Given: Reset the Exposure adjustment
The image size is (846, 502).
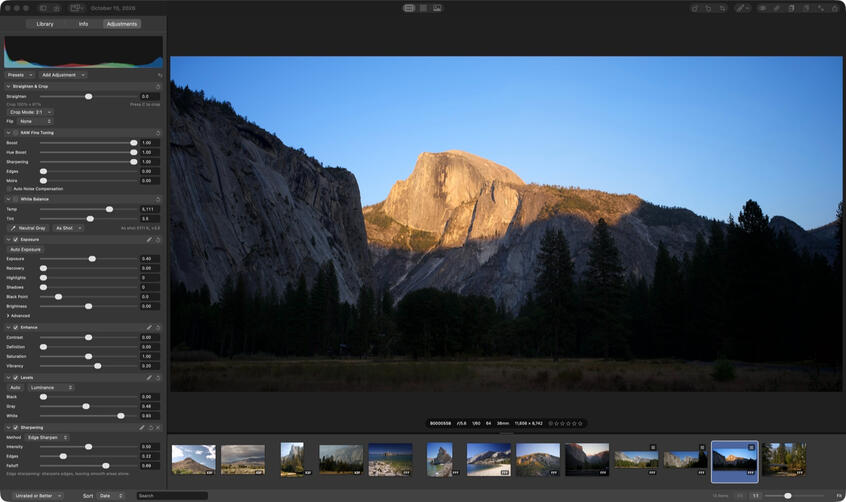Looking at the screenshot, I should [x=158, y=239].
